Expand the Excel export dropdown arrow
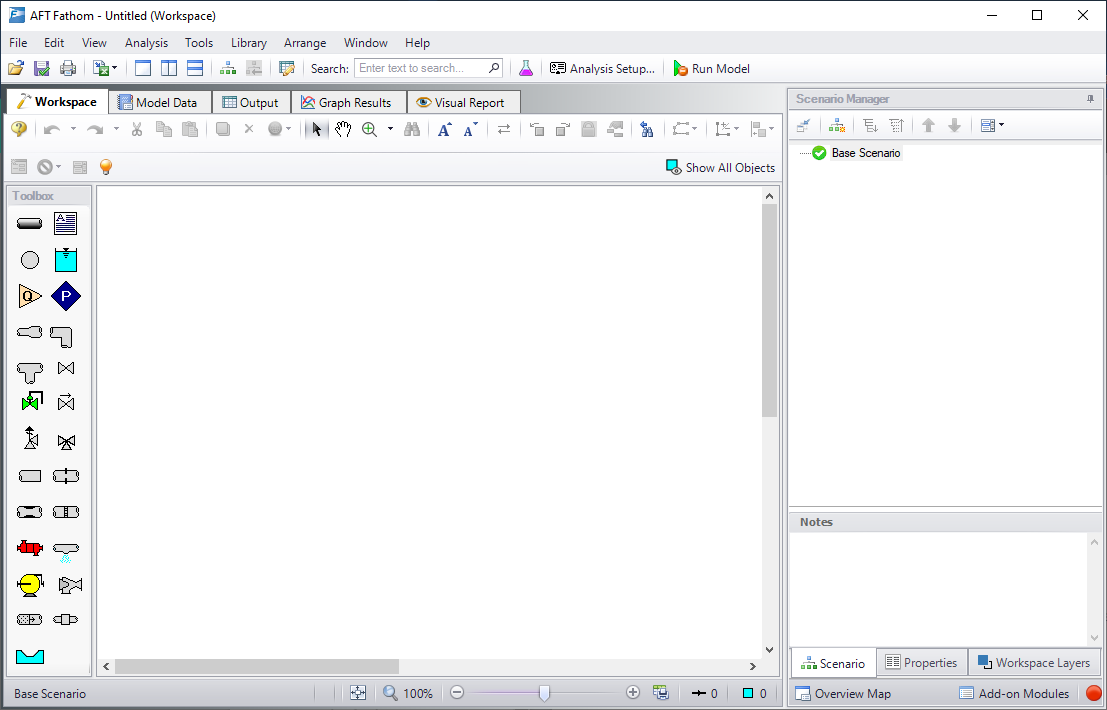Screen dimensions: 1107x710 coord(115,69)
